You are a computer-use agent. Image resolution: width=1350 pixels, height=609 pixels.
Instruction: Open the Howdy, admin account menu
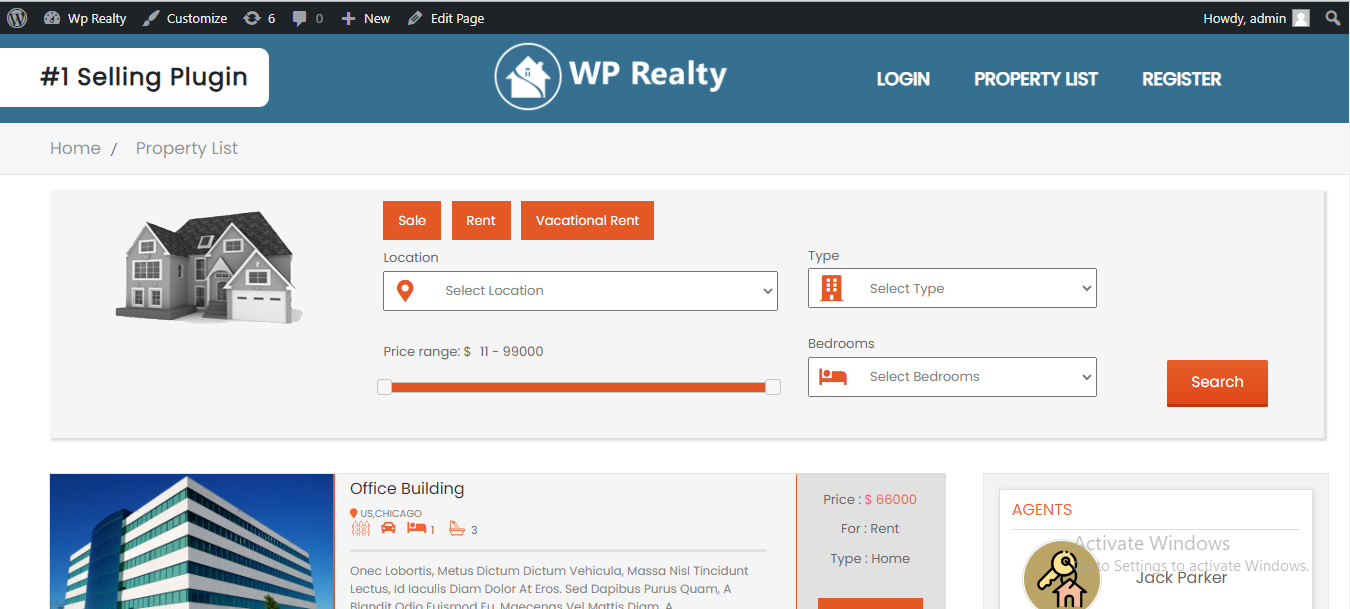1256,18
